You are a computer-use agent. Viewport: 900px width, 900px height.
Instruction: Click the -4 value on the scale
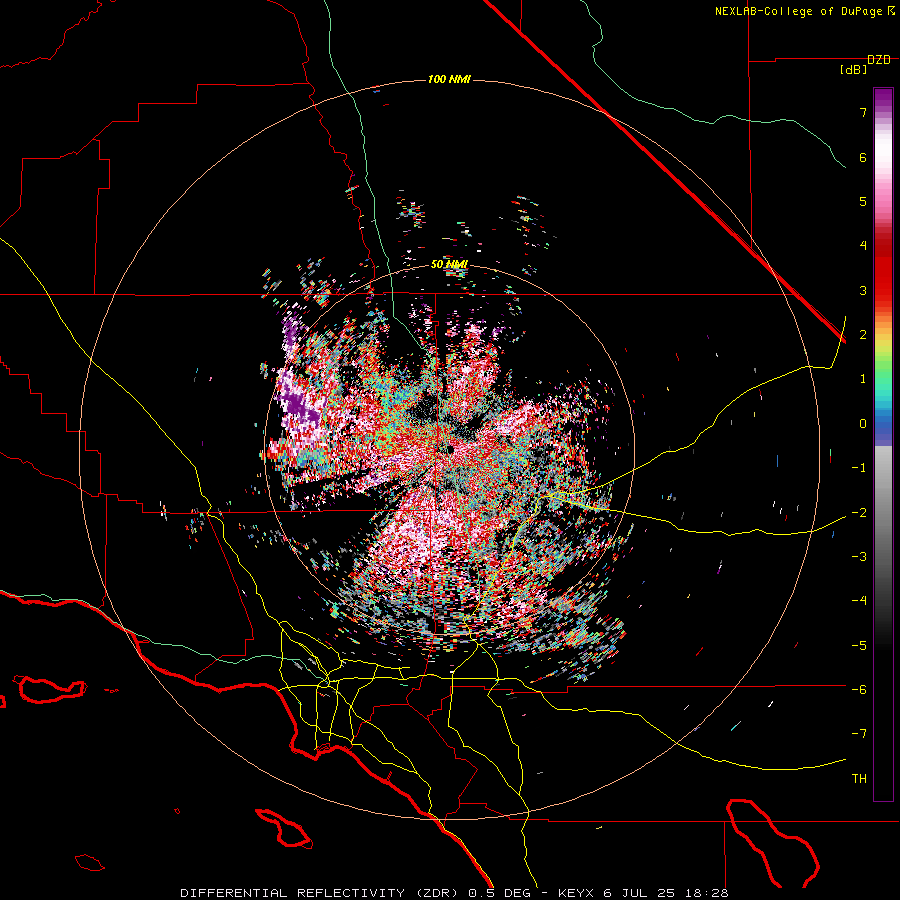pos(859,601)
